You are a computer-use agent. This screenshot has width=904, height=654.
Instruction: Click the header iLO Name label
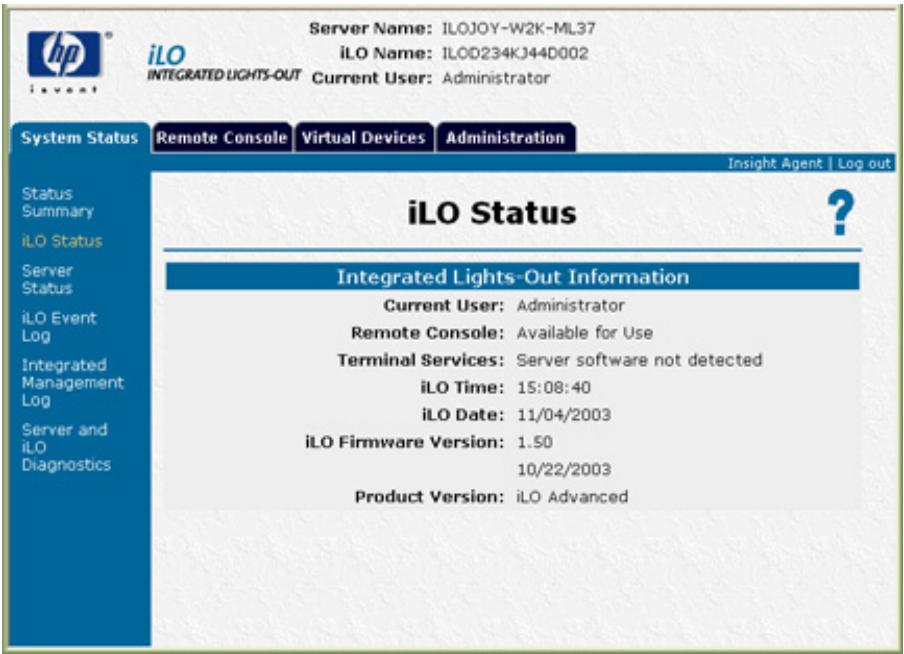pos(386,53)
